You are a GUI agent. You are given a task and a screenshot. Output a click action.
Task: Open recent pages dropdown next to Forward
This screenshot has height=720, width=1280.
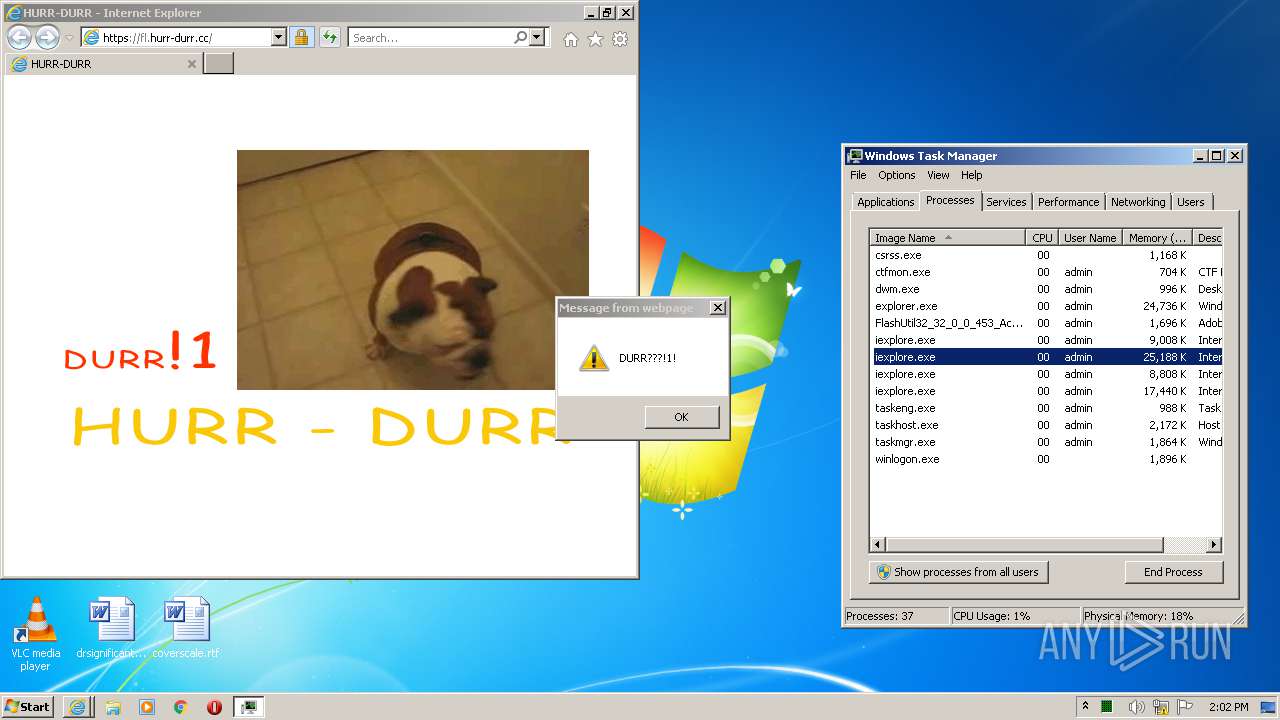point(69,38)
